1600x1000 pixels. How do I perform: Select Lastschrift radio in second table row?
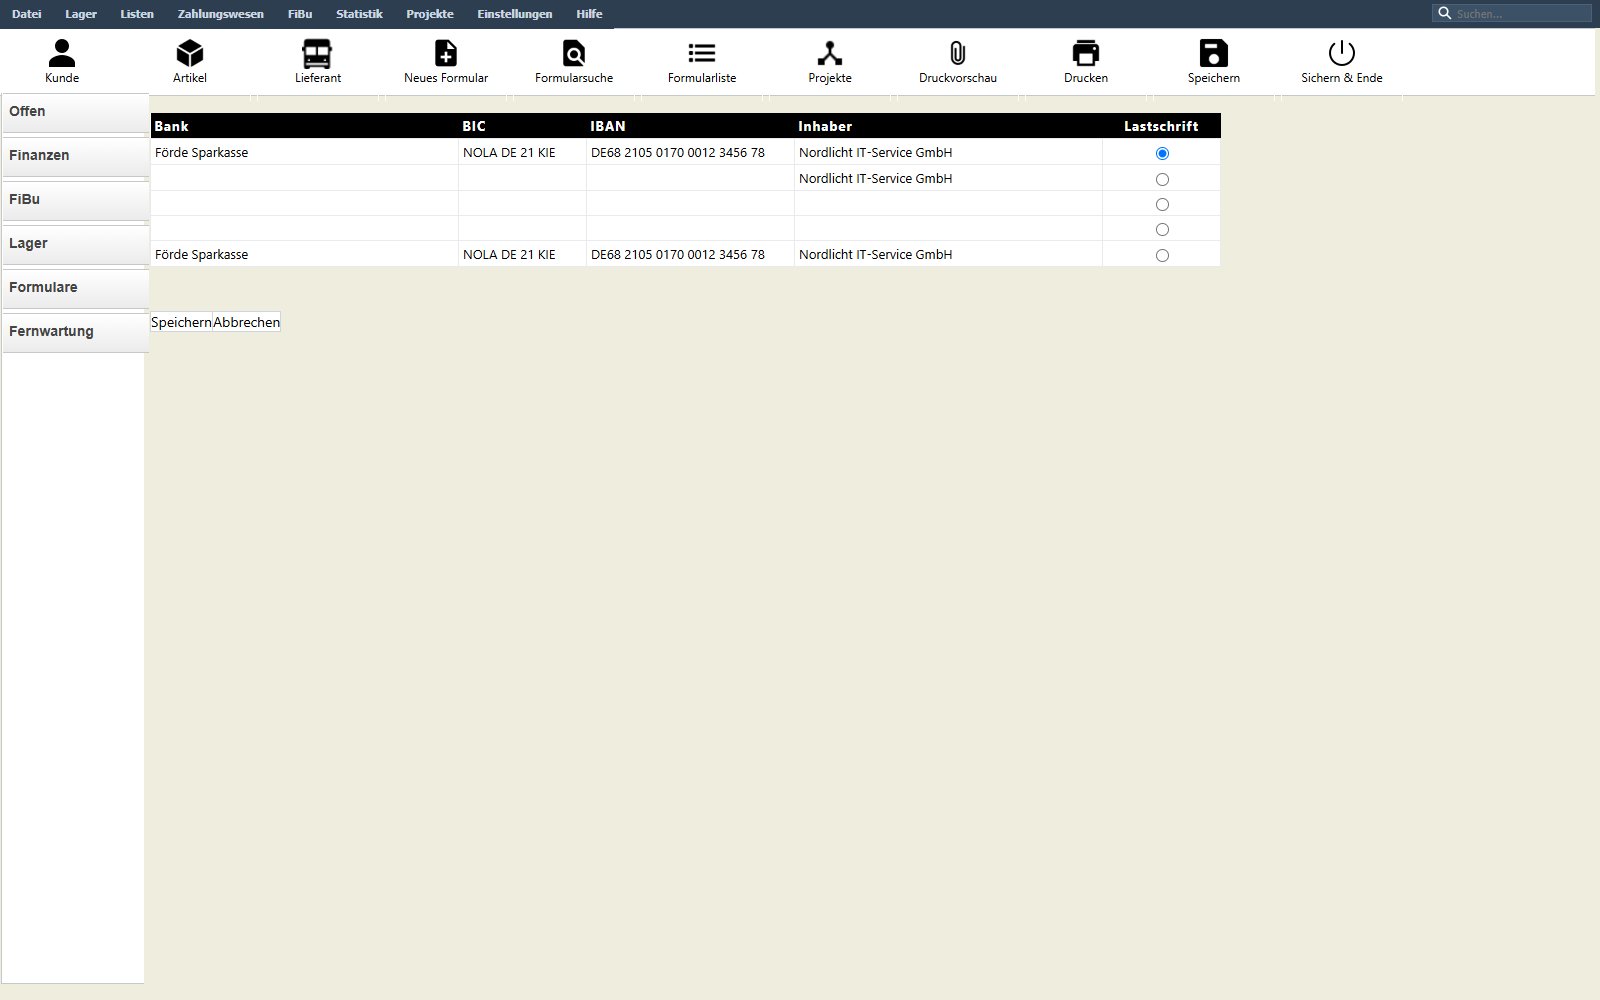click(1162, 179)
